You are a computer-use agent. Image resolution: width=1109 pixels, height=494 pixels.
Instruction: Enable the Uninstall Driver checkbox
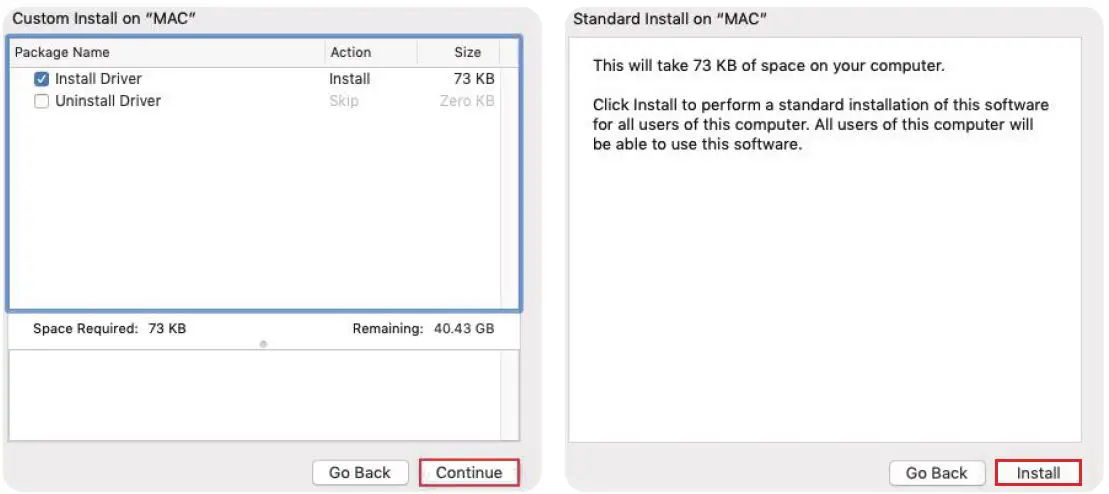pyautogui.click(x=42, y=101)
